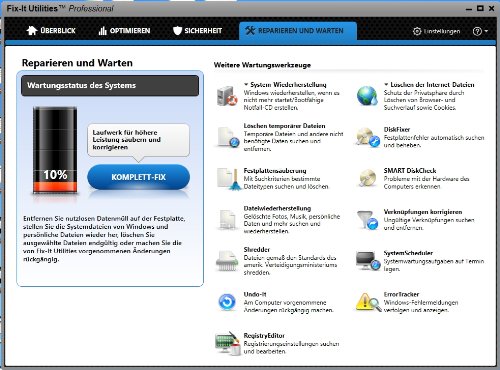Open the Shredder tool
This screenshot has width=500, height=370.
[x=257, y=250]
